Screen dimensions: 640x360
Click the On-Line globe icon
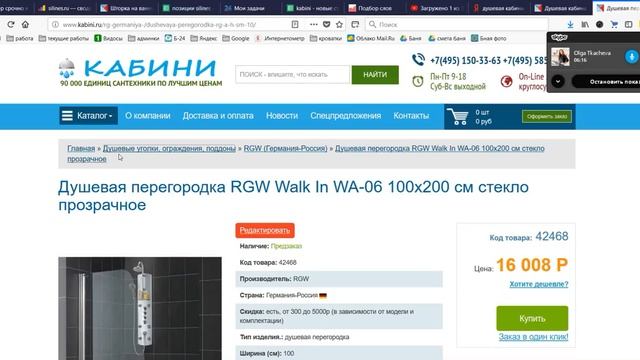507,81
